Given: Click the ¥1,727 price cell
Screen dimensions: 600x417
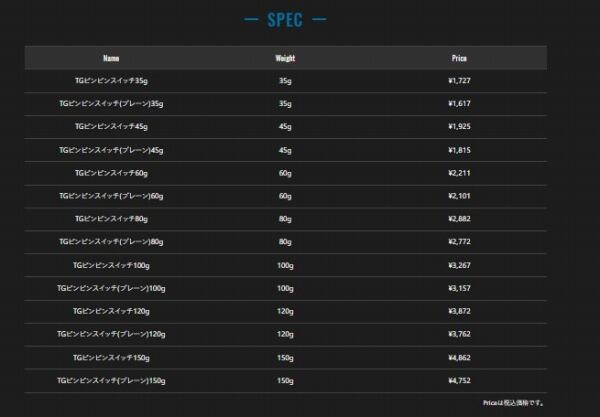Looking at the screenshot, I should coord(459,81).
